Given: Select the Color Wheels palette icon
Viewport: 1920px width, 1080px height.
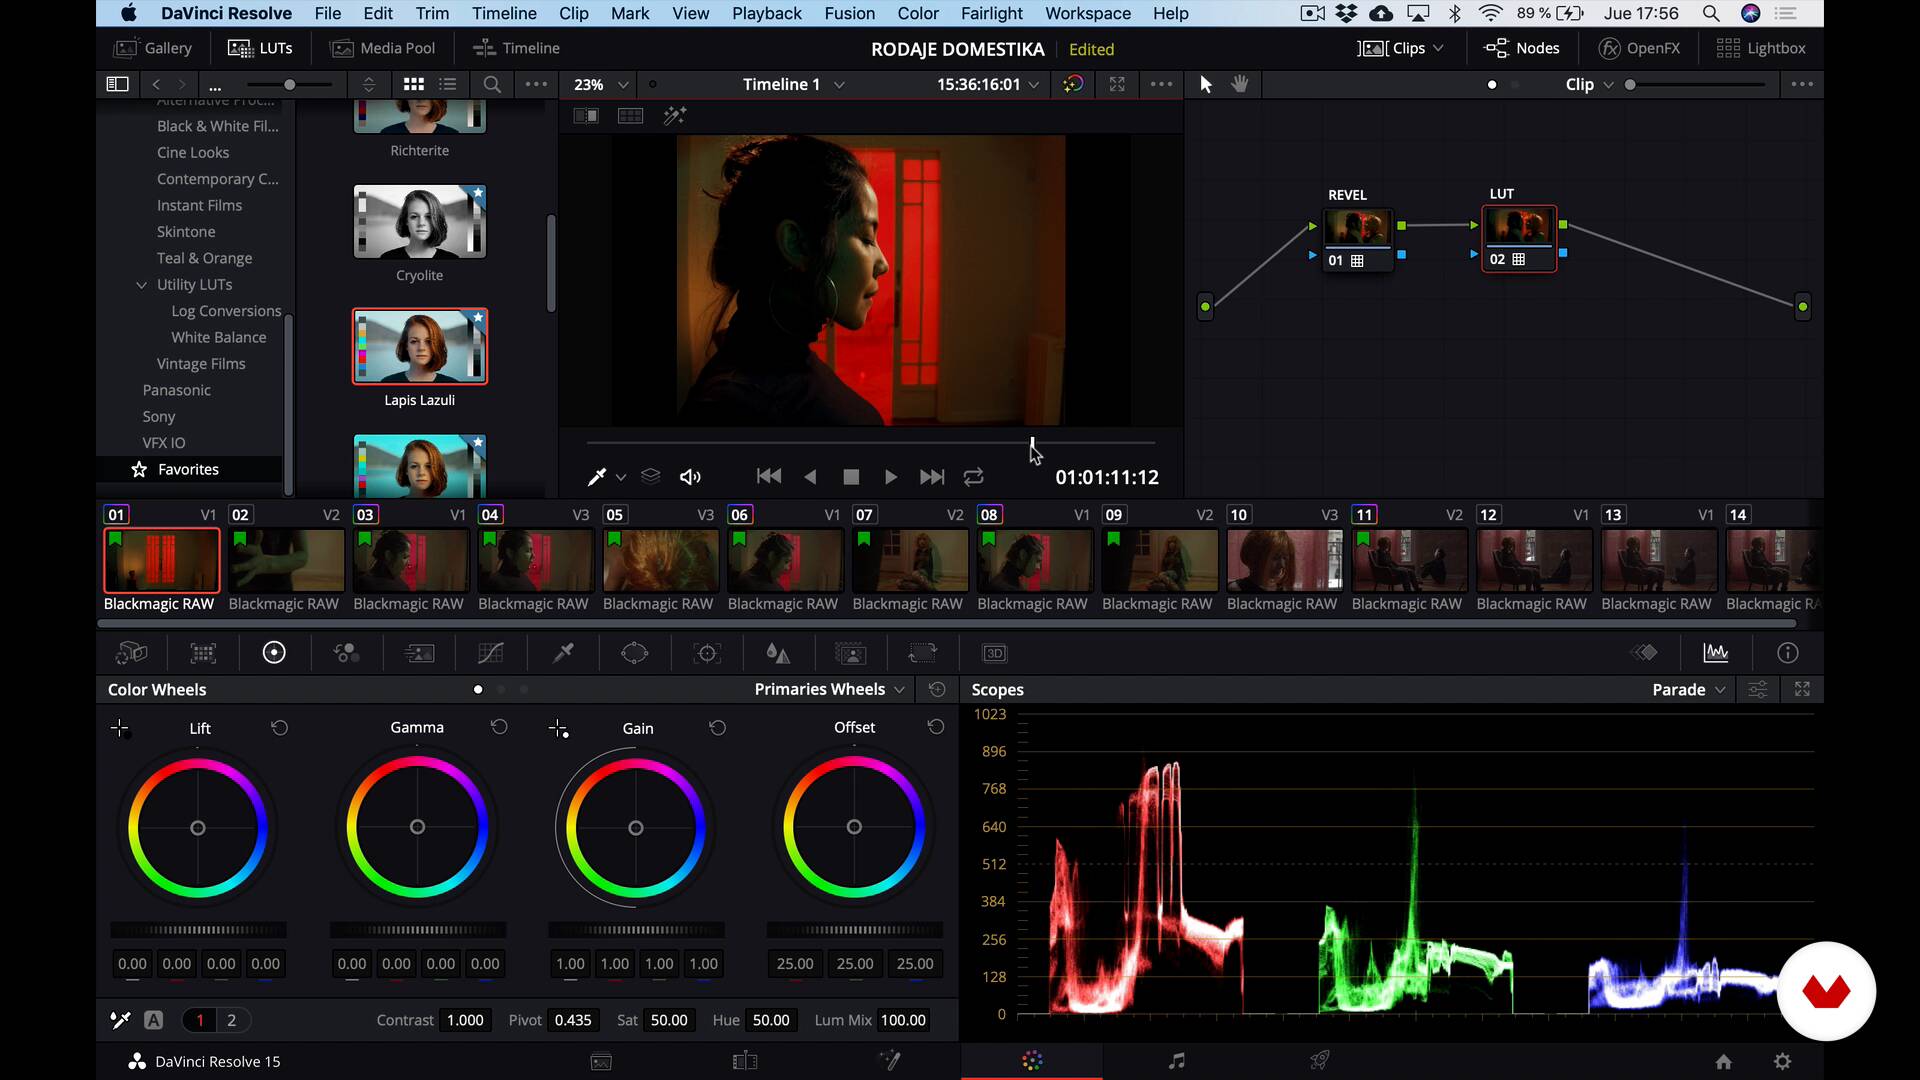Looking at the screenshot, I should (274, 653).
